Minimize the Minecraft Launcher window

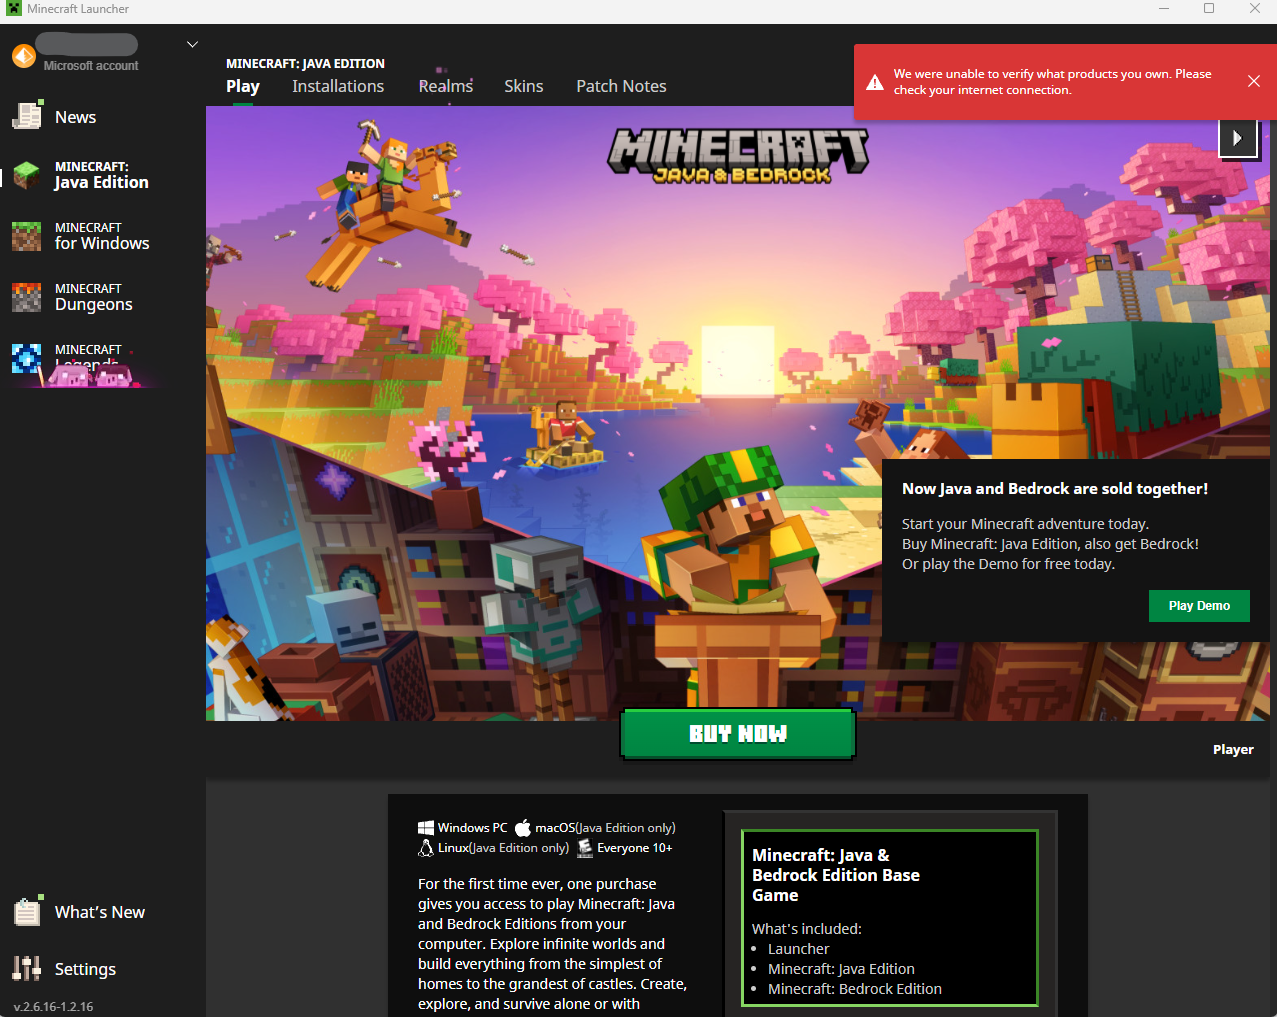click(1164, 9)
